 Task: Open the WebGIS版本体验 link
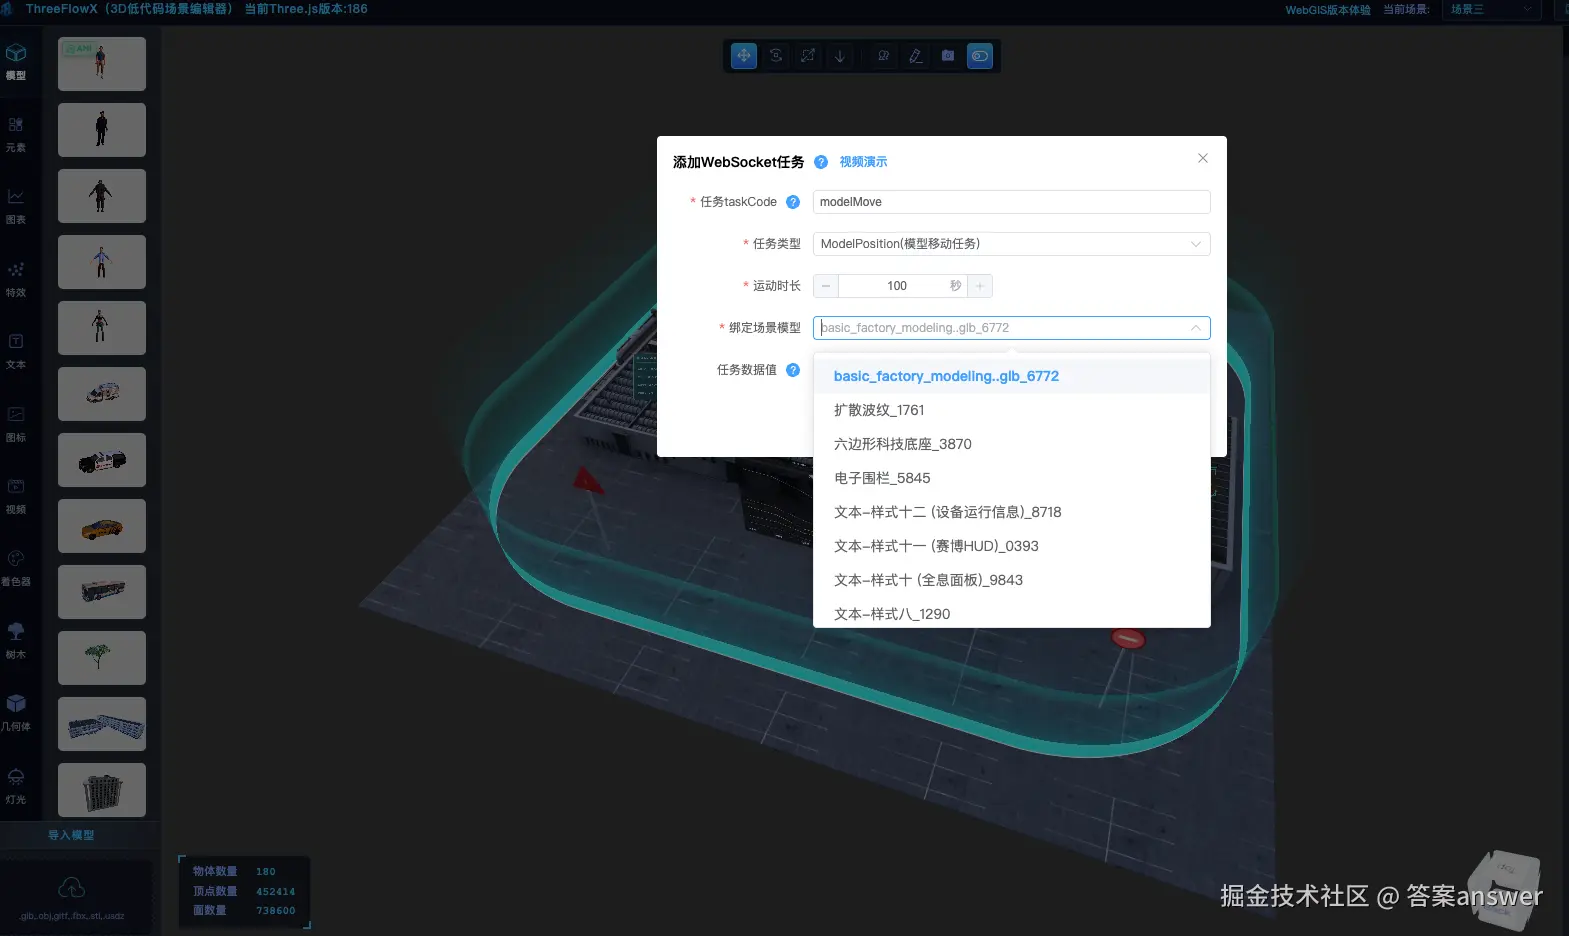(1328, 10)
